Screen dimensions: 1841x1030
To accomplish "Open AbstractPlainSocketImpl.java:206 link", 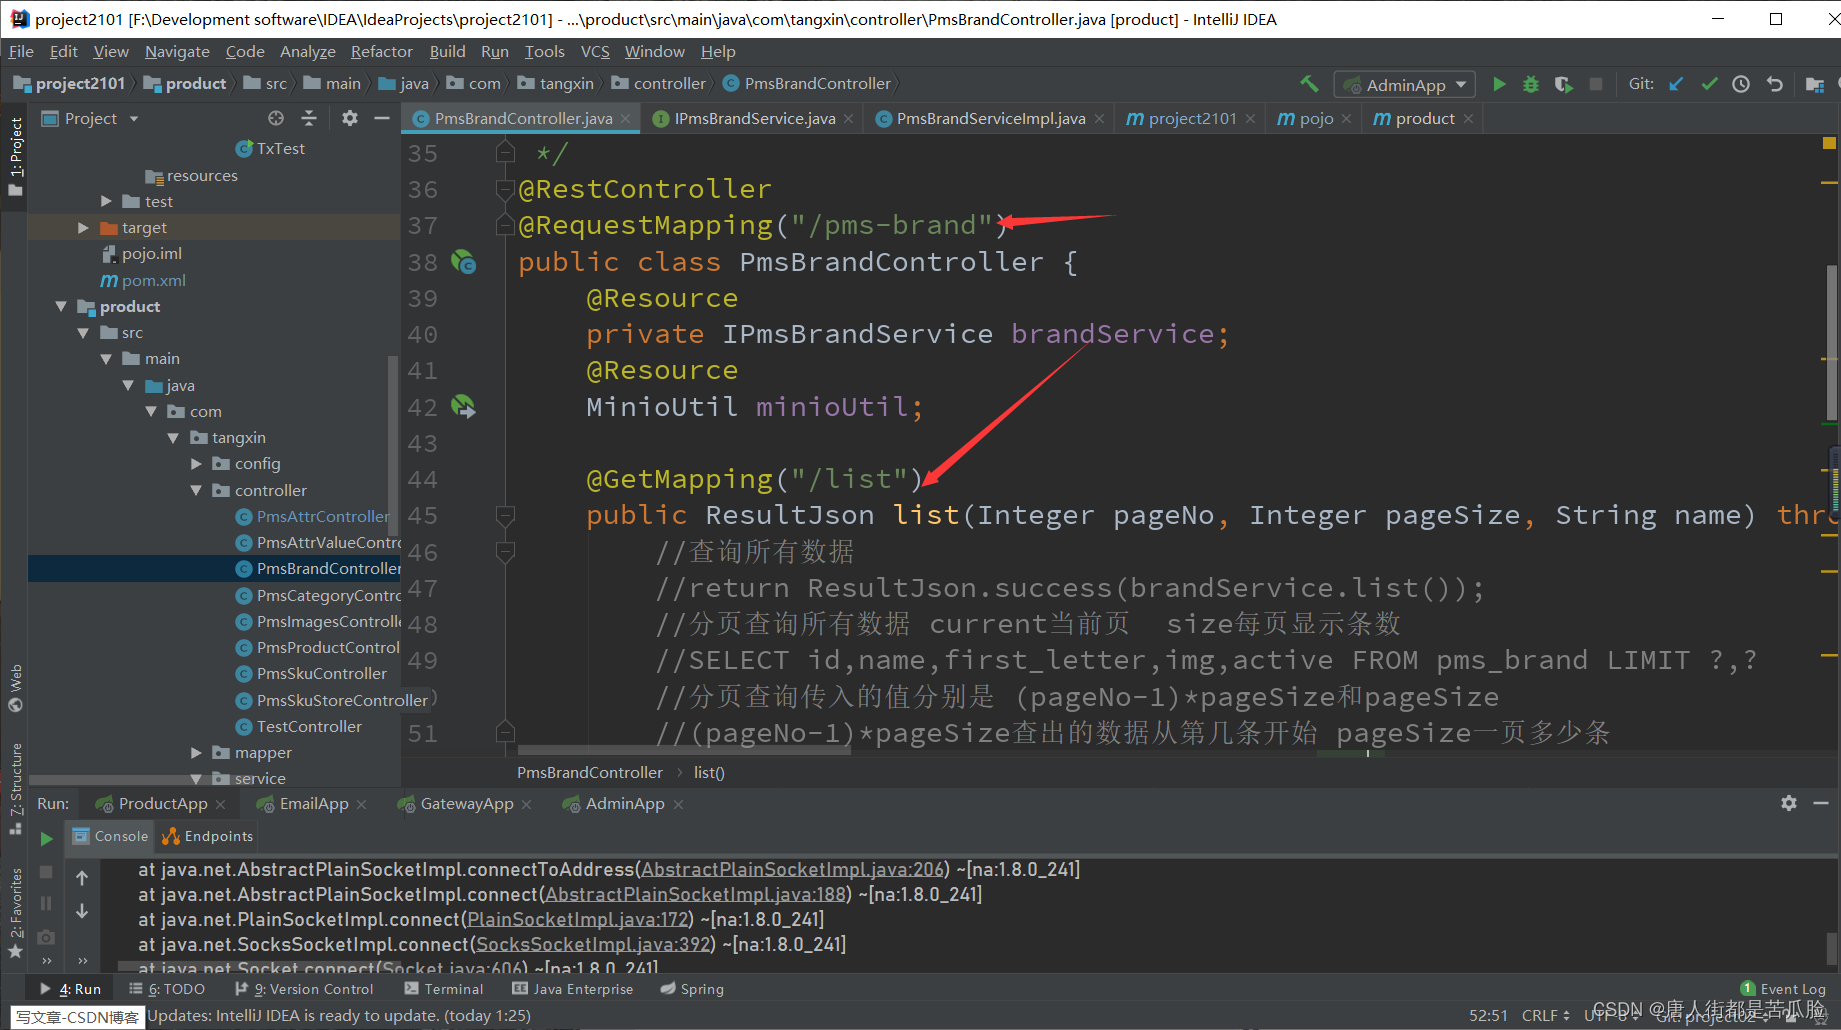I will (793, 870).
